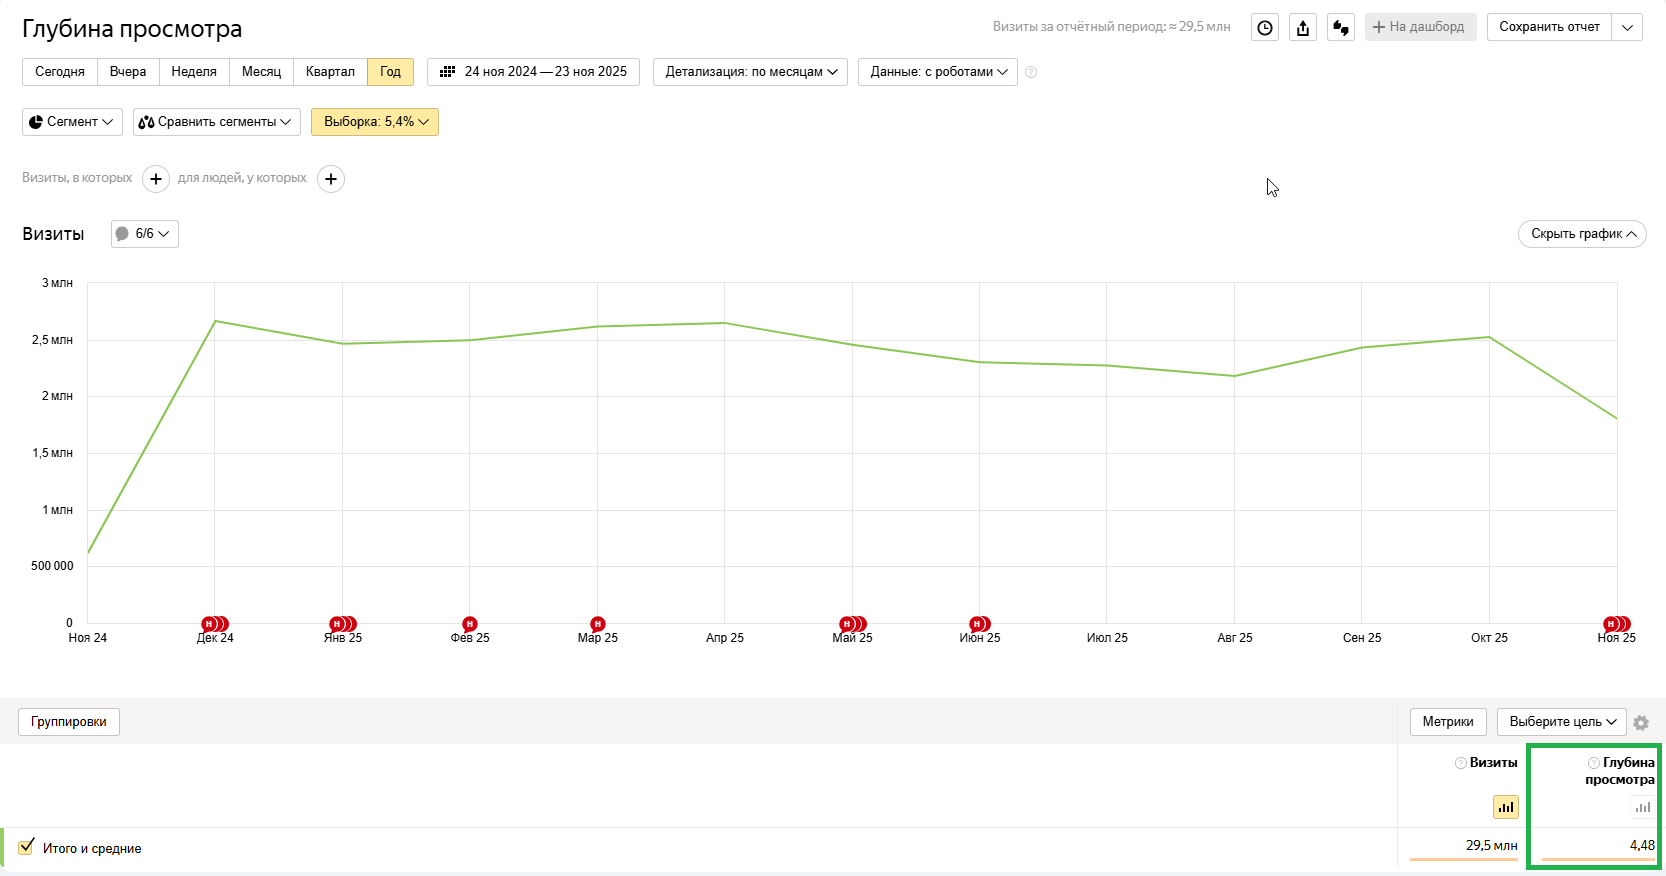Click the page title Глубина просмотра
This screenshot has width=1666, height=876.
pos(132,29)
